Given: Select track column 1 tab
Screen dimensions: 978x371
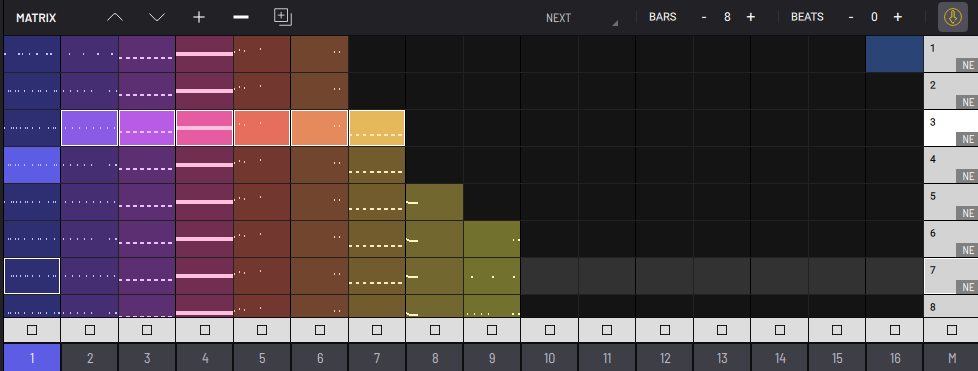Looking at the screenshot, I should (32, 357).
